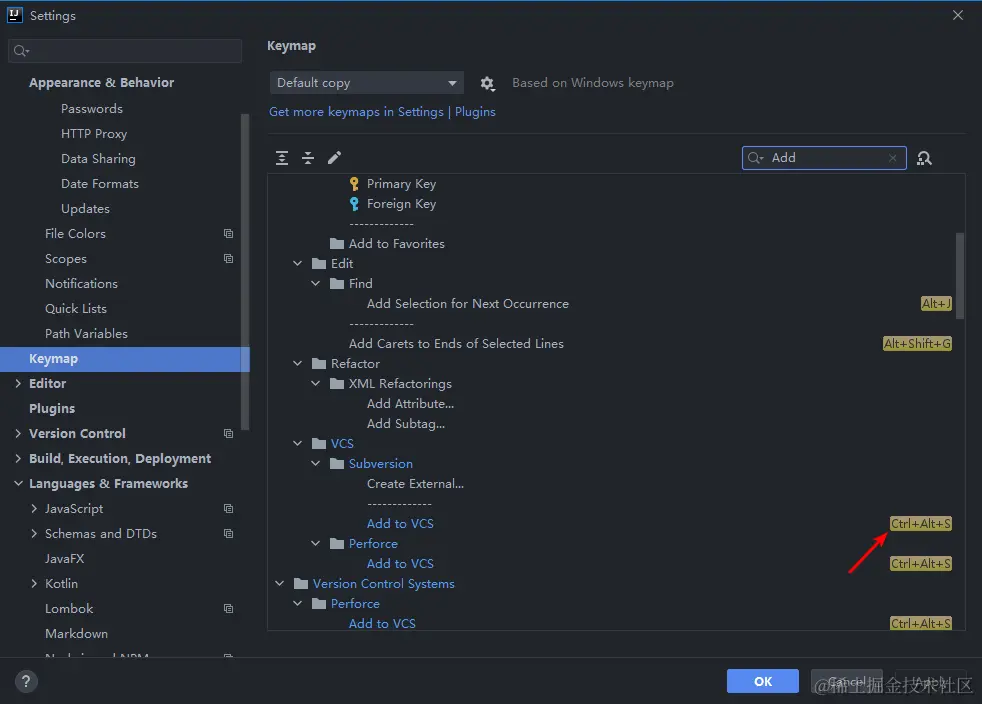Screen dimensions: 982x704
Task: Click the pencil Edit Shortcut icon
Action: (x=334, y=158)
